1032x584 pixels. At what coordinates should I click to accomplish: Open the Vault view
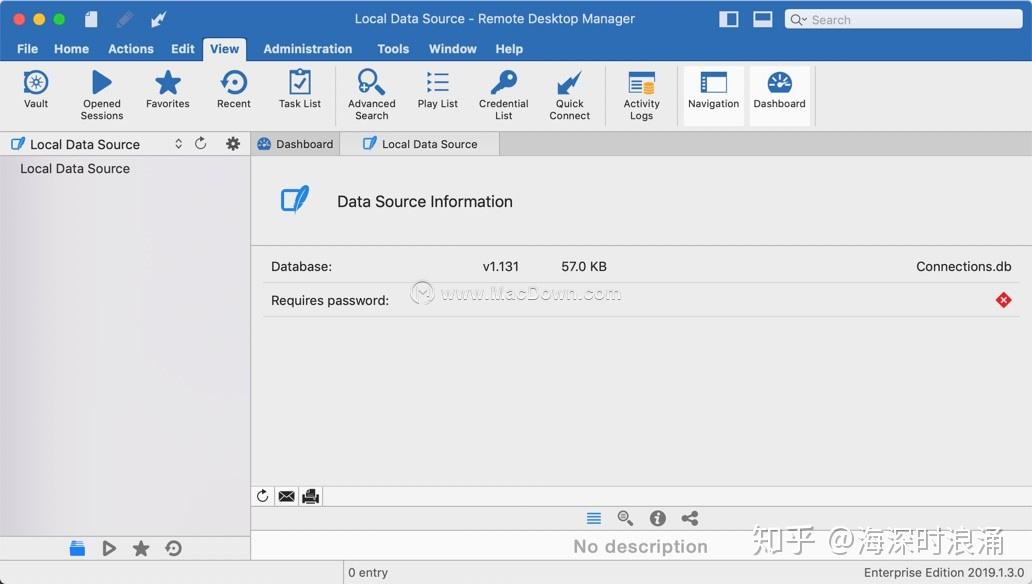pos(36,90)
